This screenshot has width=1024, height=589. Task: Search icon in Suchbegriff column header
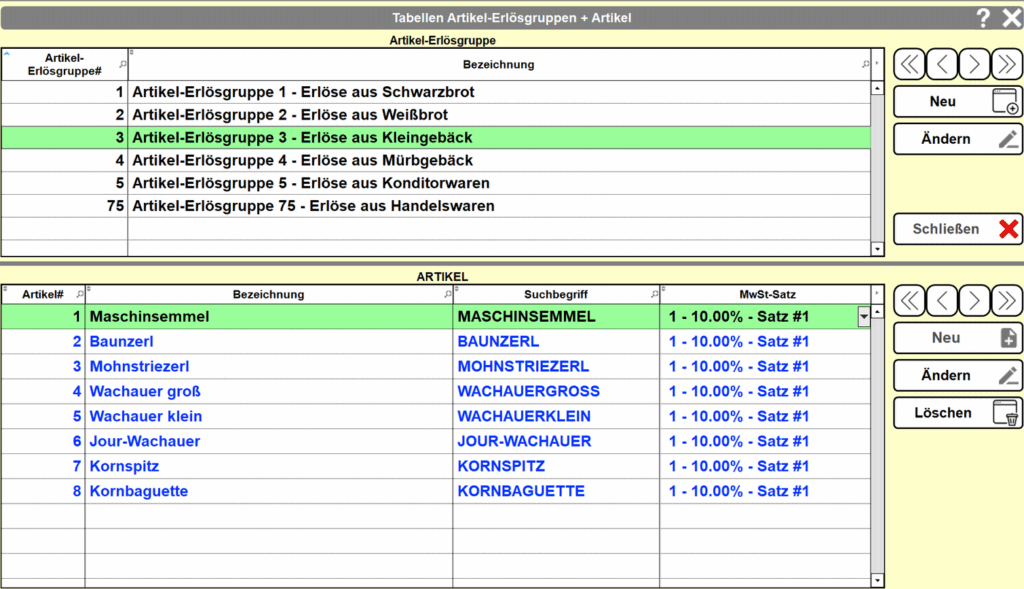click(654, 294)
